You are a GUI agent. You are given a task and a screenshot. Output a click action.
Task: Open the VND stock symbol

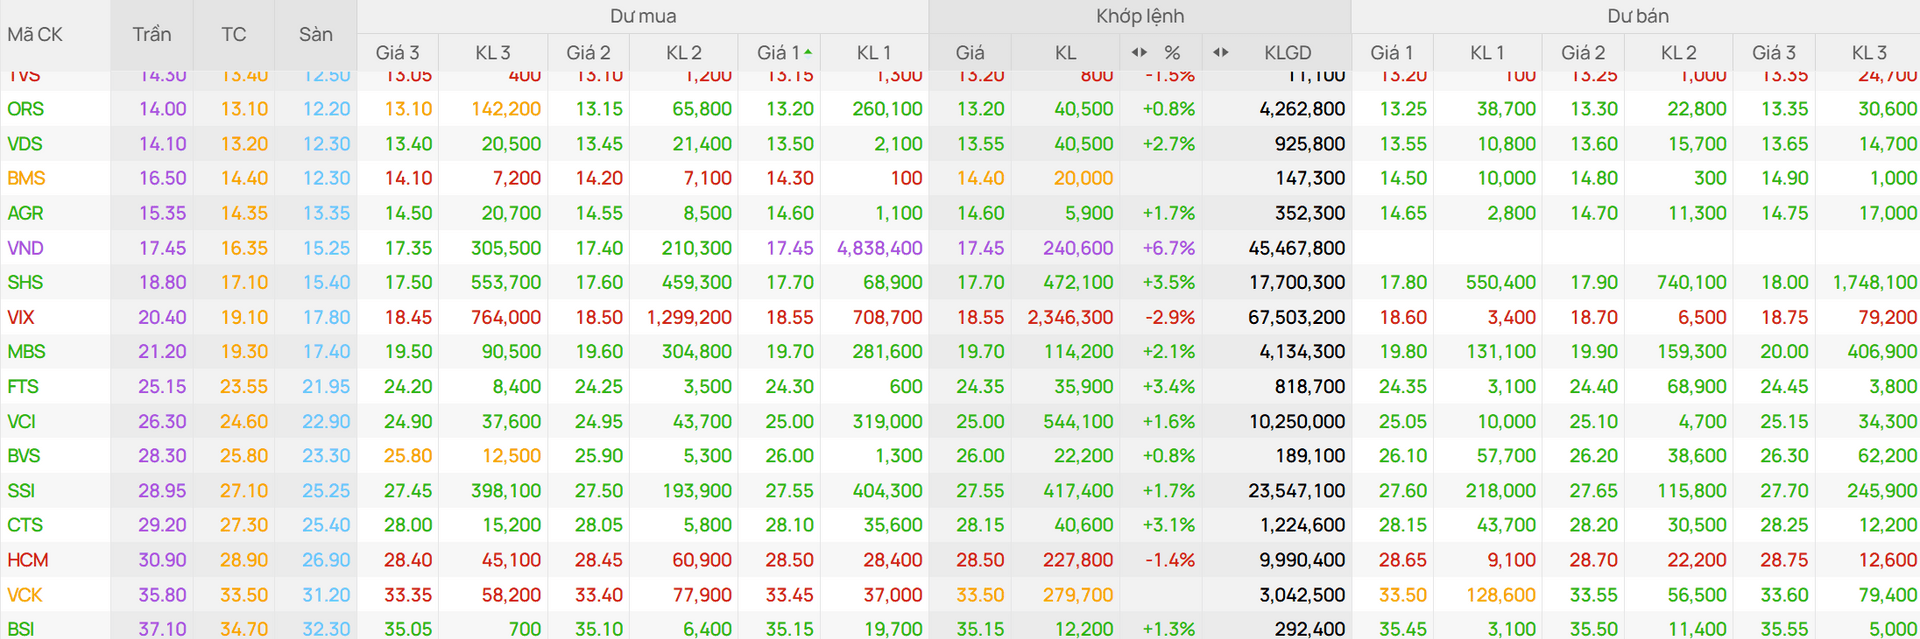tap(25, 248)
